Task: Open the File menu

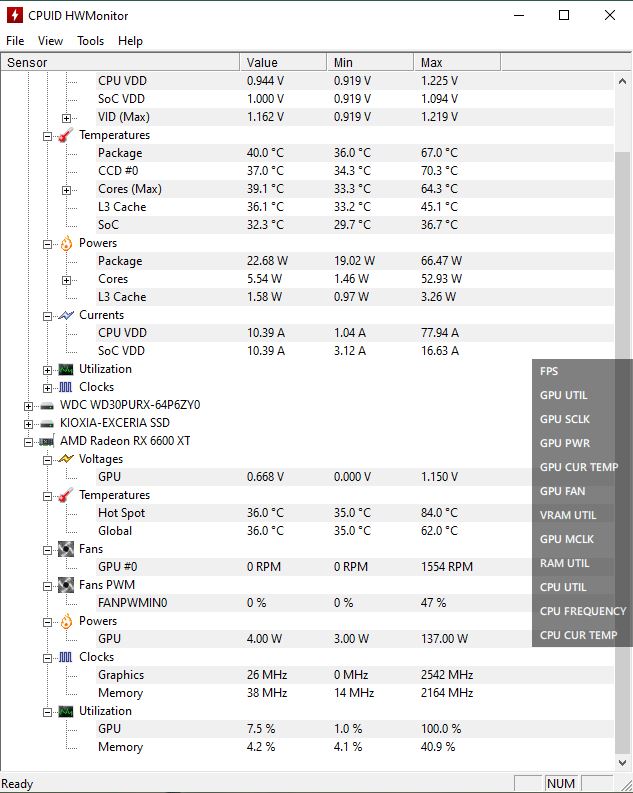Action: click(15, 41)
